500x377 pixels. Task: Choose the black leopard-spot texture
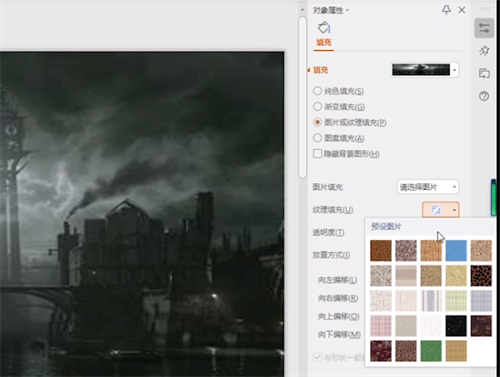[x=481, y=276]
